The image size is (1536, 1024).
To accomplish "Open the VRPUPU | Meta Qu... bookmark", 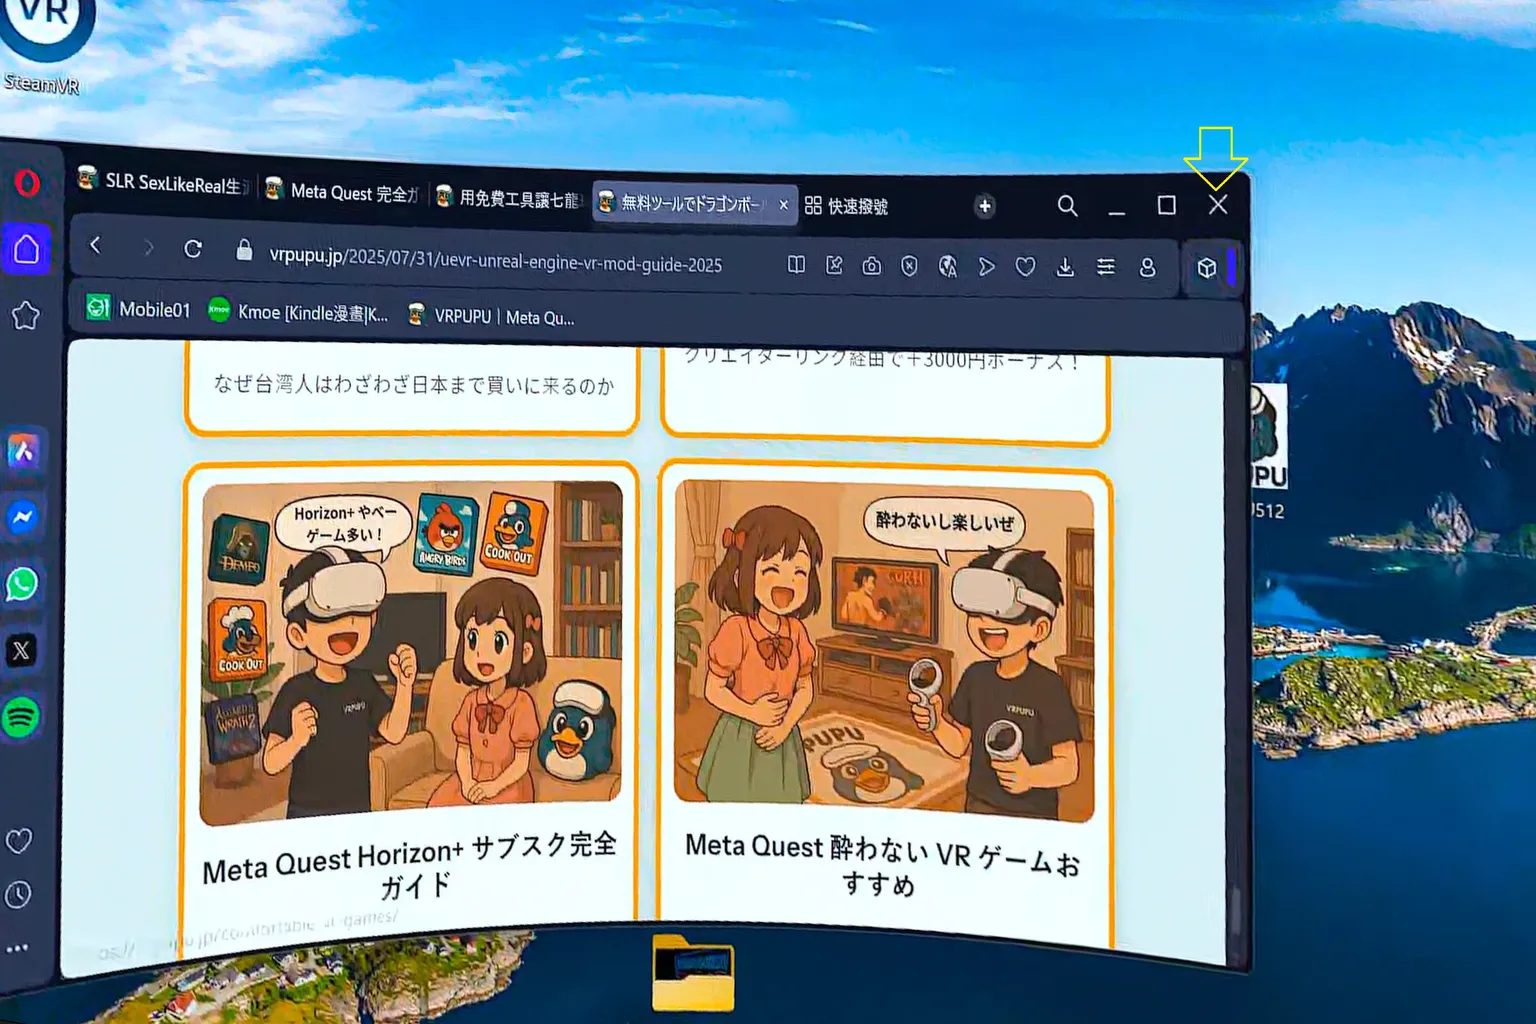I will (x=491, y=316).
